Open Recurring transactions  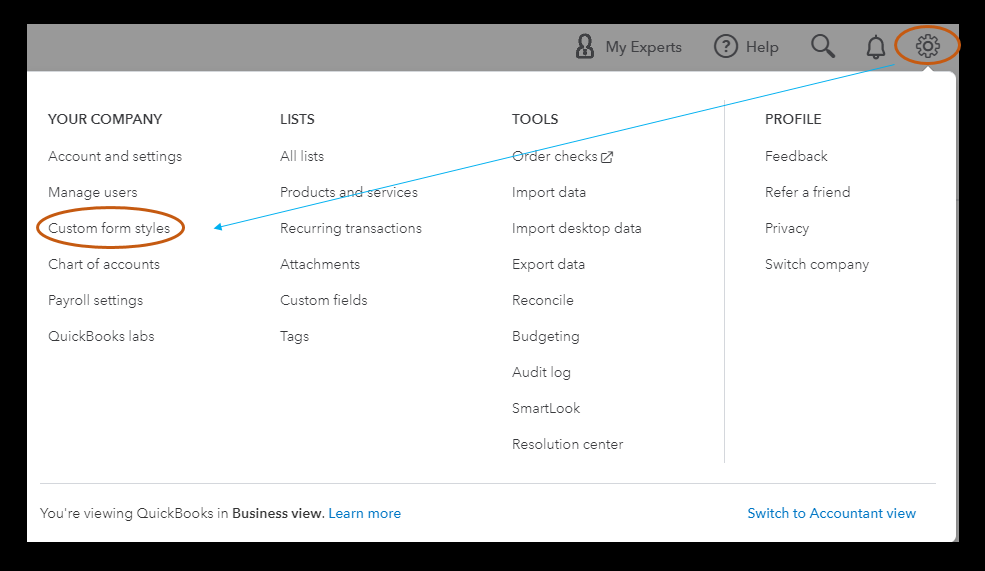pyautogui.click(x=351, y=228)
